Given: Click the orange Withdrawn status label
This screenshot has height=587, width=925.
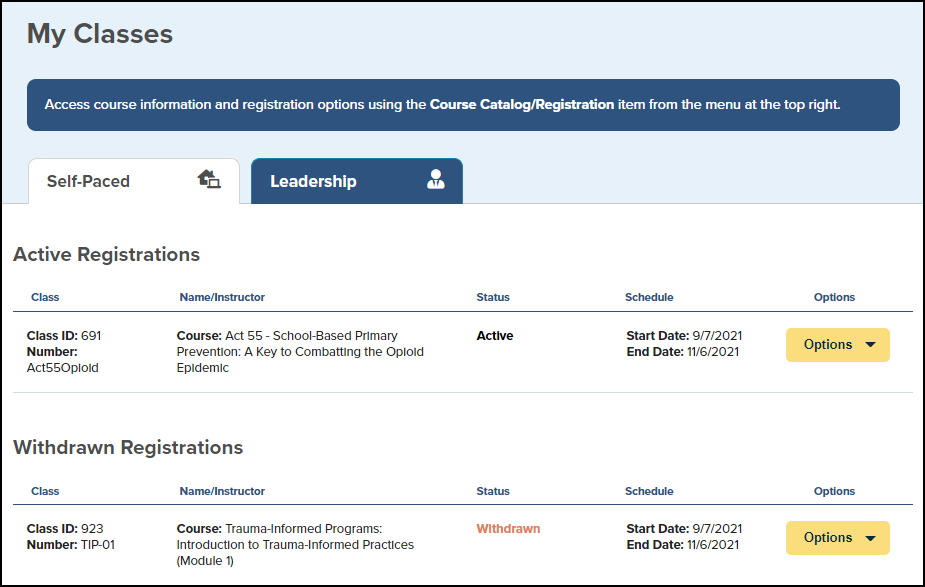Looking at the screenshot, I should pyautogui.click(x=508, y=529).
